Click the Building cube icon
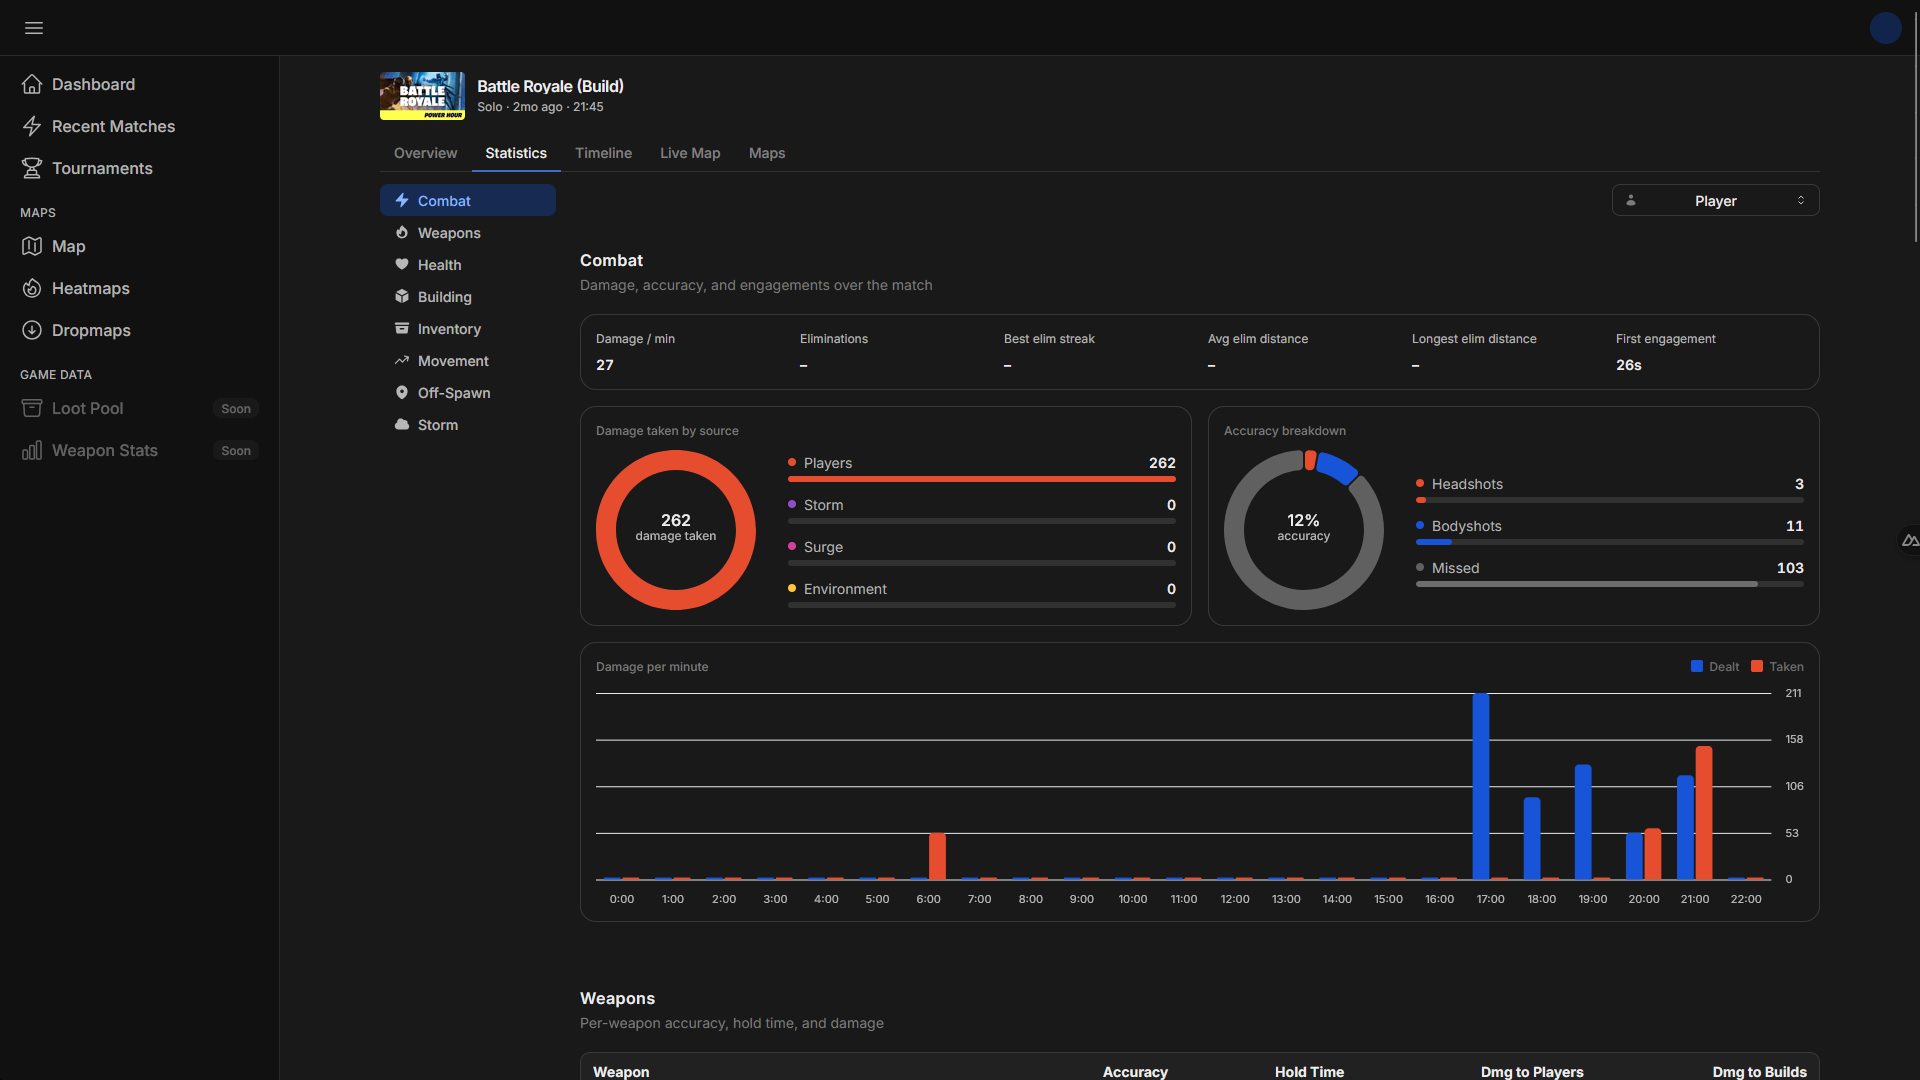Image resolution: width=1920 pixels, height=1080 pixels. point(402,297)
